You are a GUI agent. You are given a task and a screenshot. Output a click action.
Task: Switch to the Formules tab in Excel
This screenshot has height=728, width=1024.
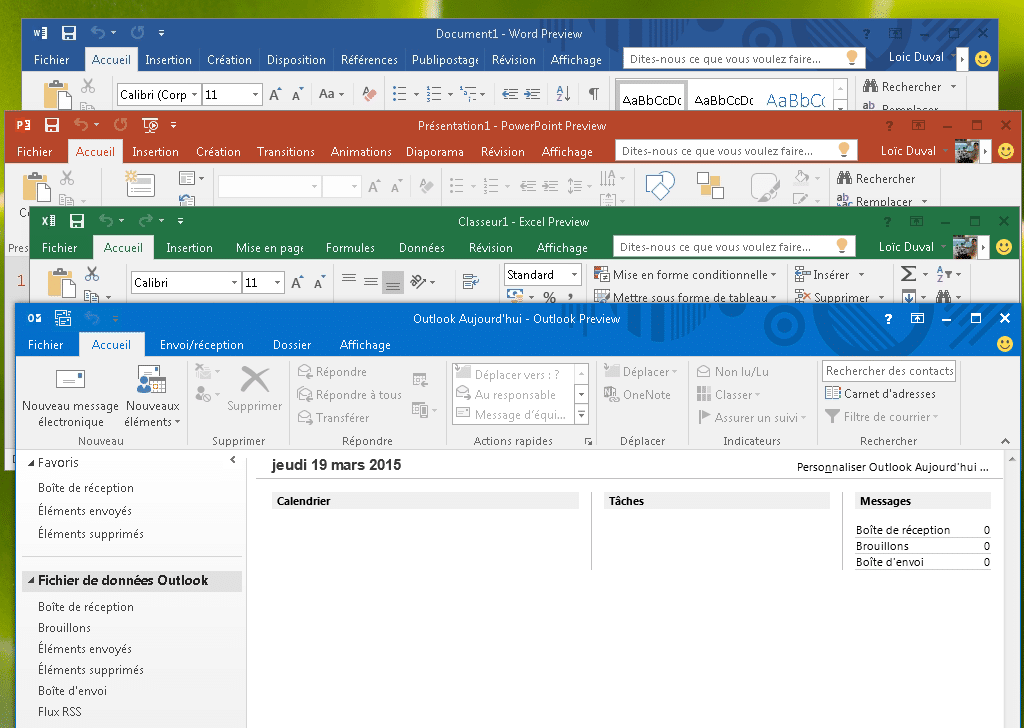(350, 247)
